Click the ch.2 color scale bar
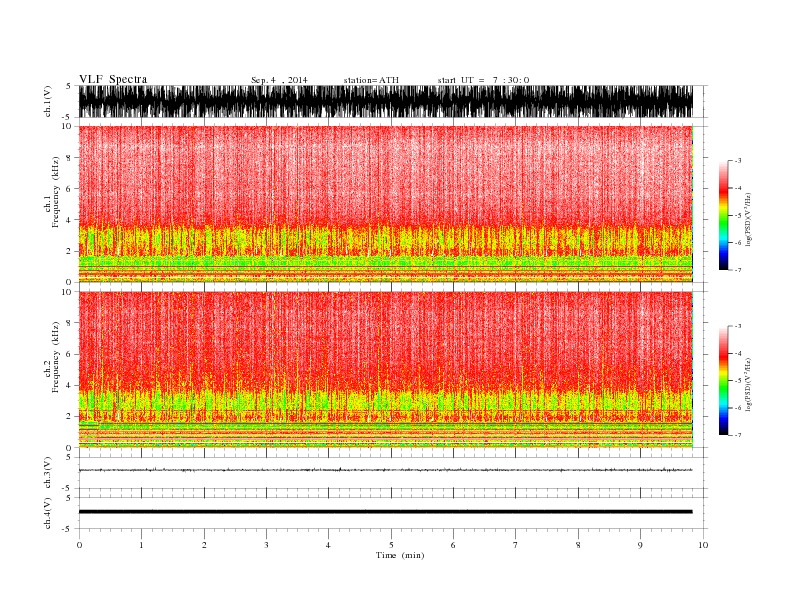The height and width of the screenshot is (612, 792). tap(723, 380)
